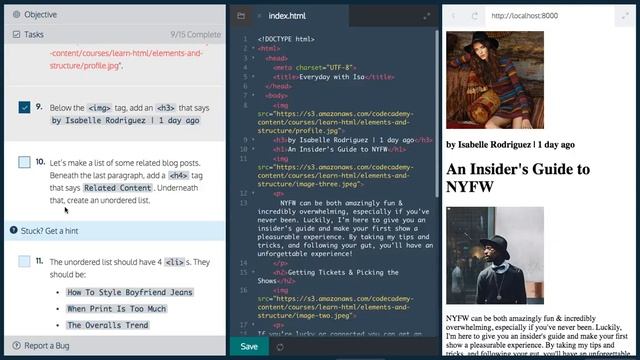
Task: Go back in the preview browser
Action: tap(453, 16)
